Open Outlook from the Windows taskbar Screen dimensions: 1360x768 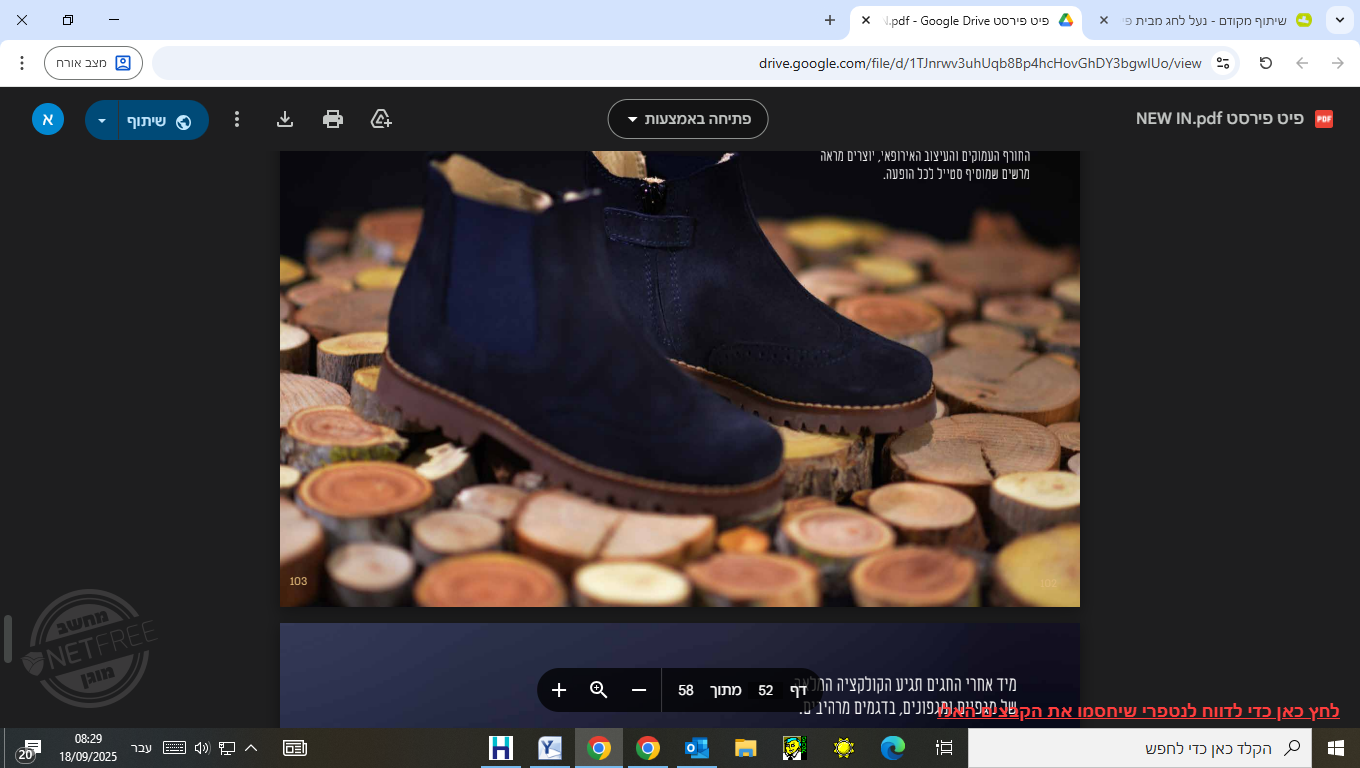[697, 748]
